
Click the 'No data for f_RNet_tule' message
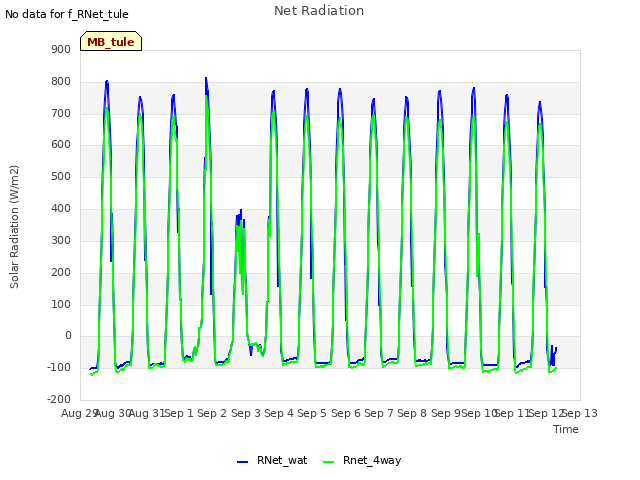click(x=67, y=14)
